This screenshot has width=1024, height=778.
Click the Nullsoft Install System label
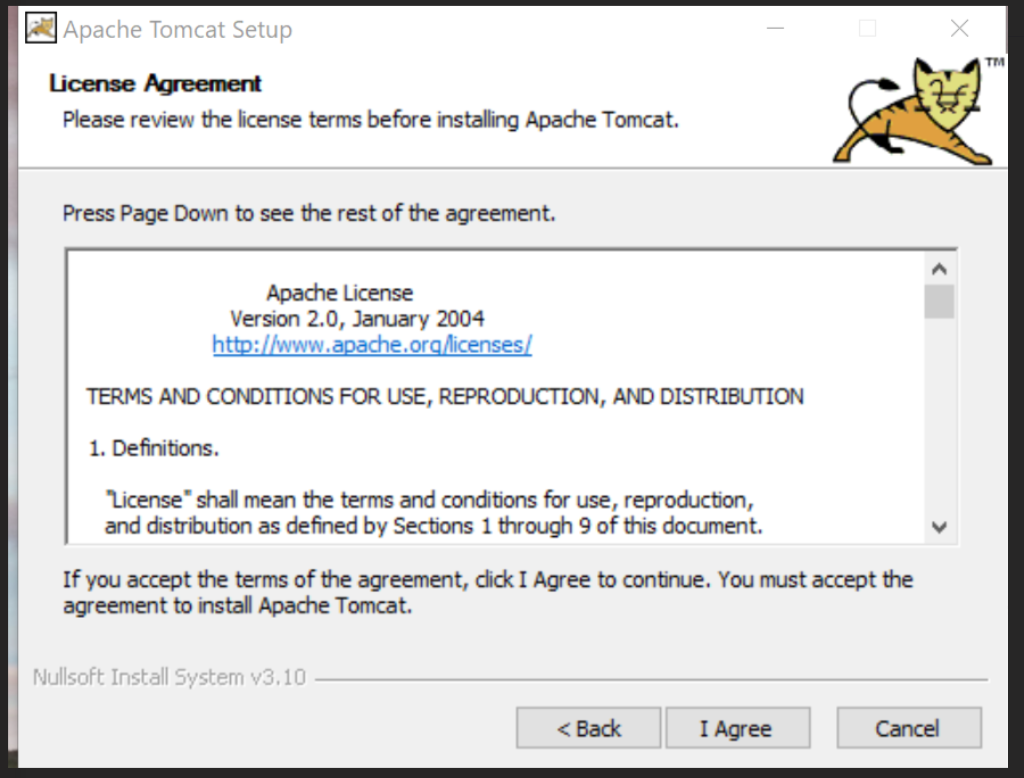click(x=168, y=677)
